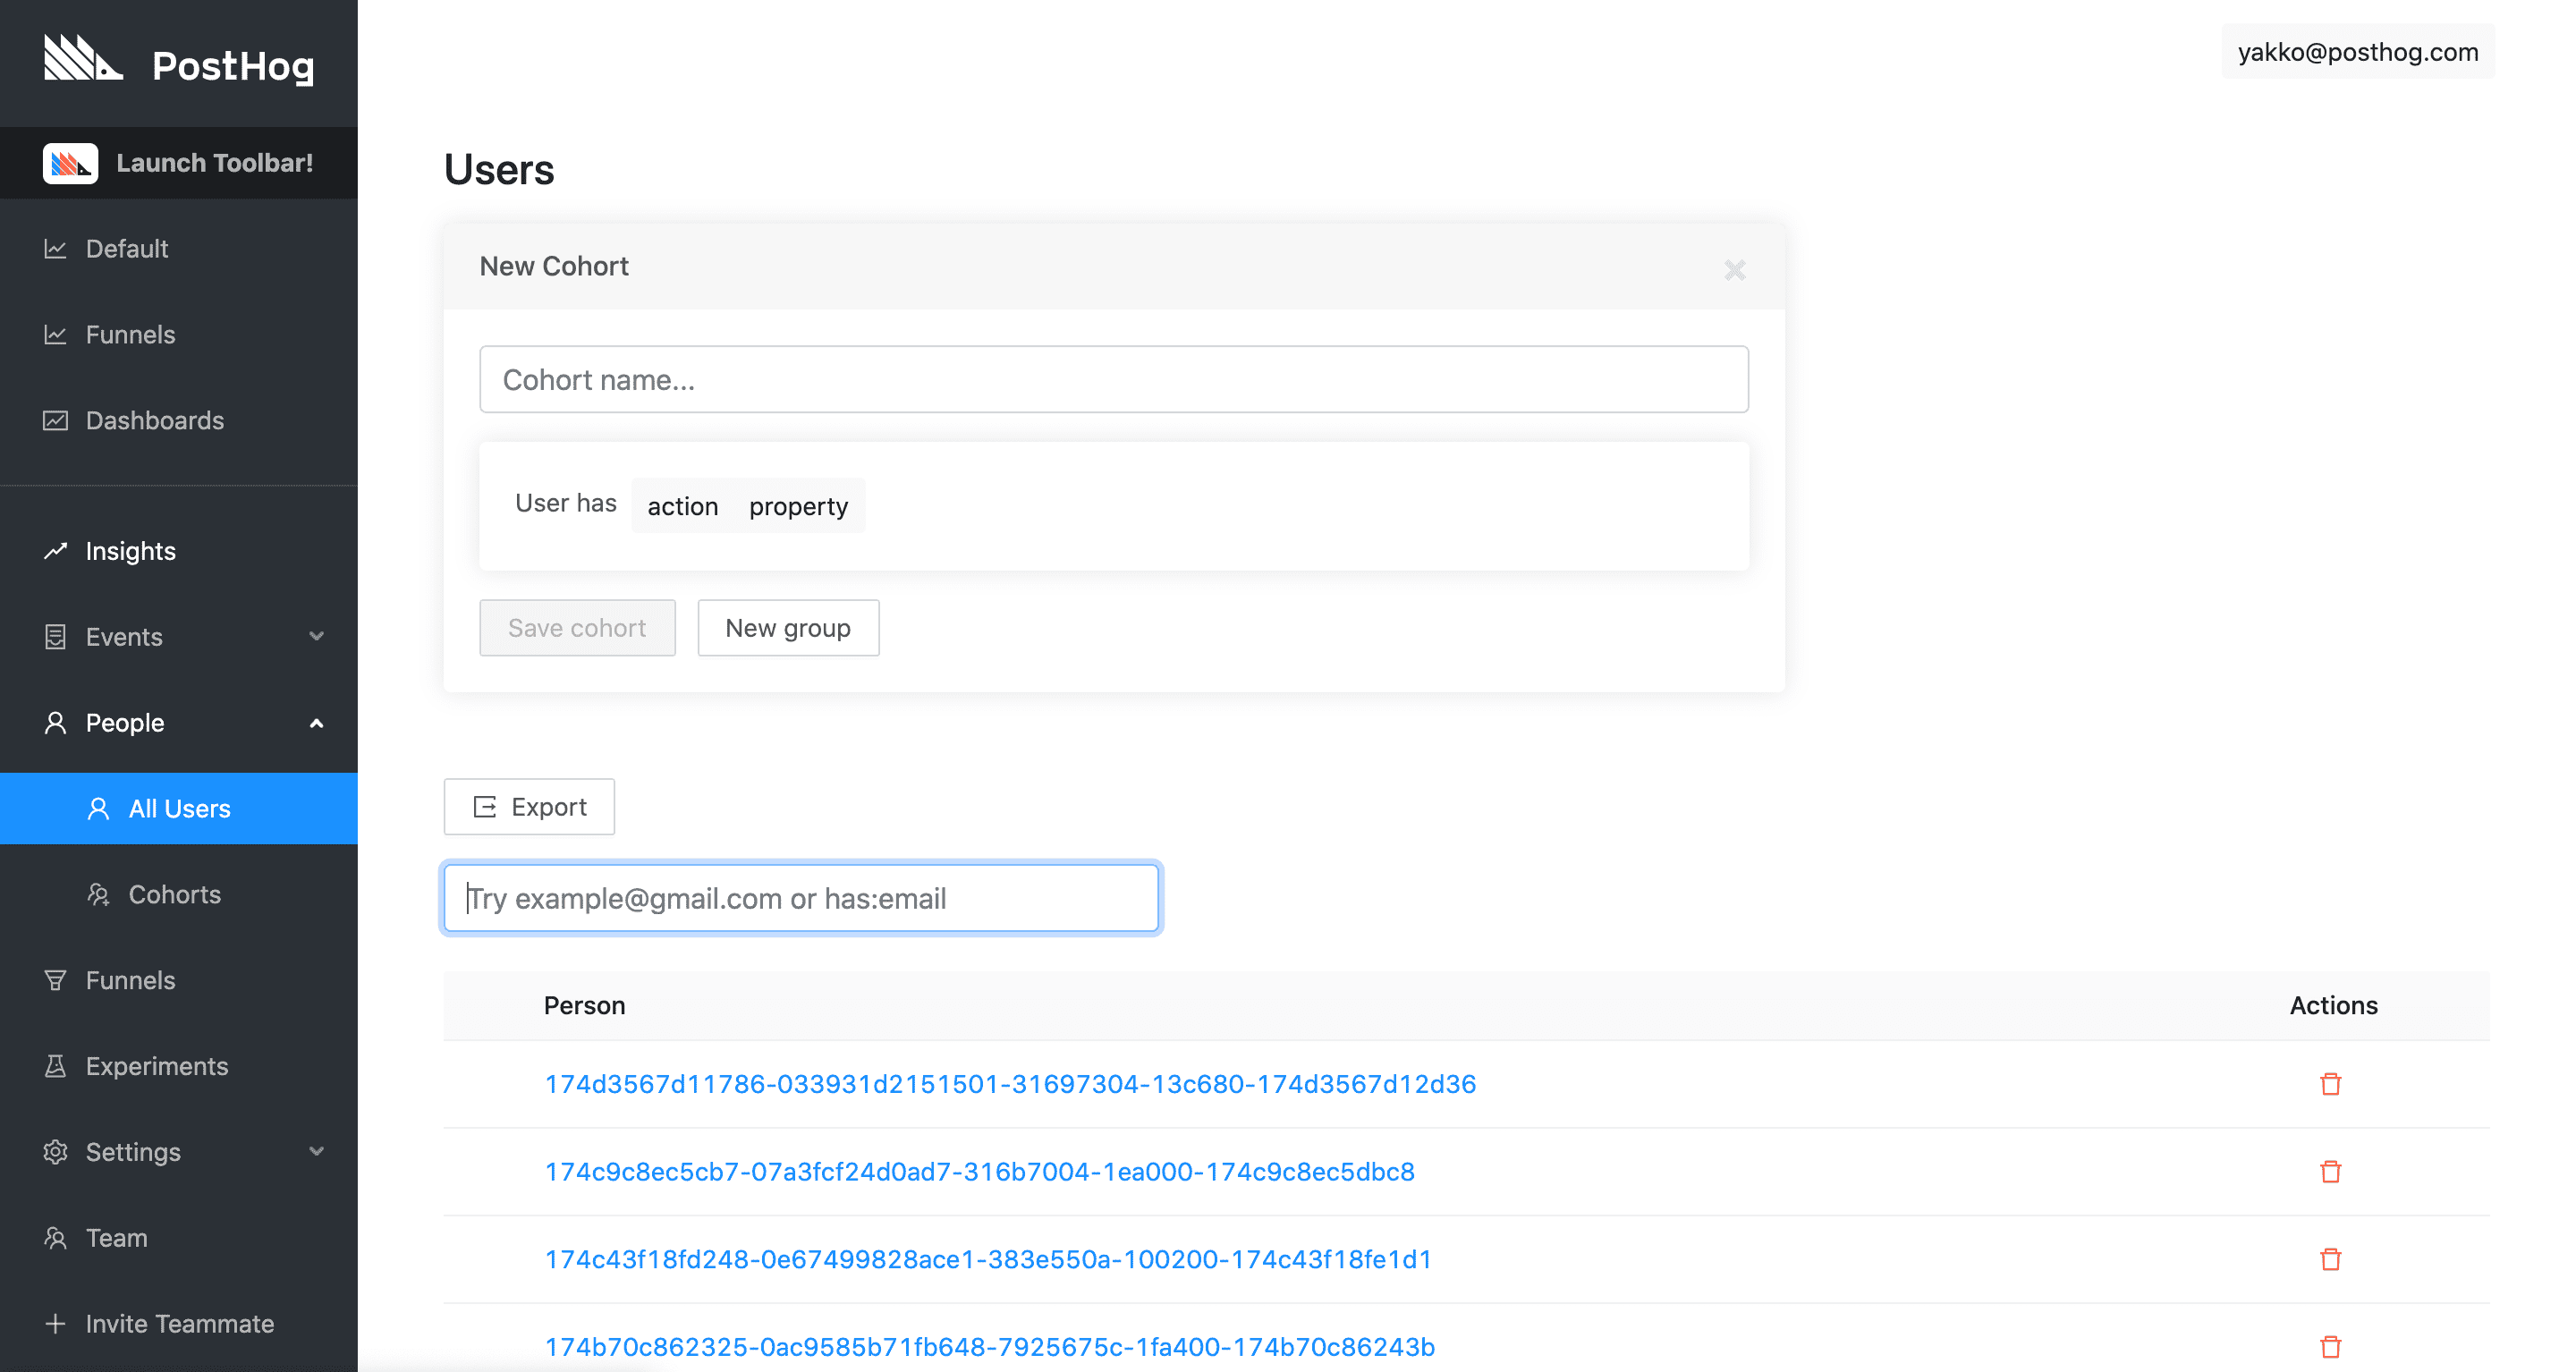Delete person 174c43f18fd248 with trash icon

[x=2331, y=1260]
